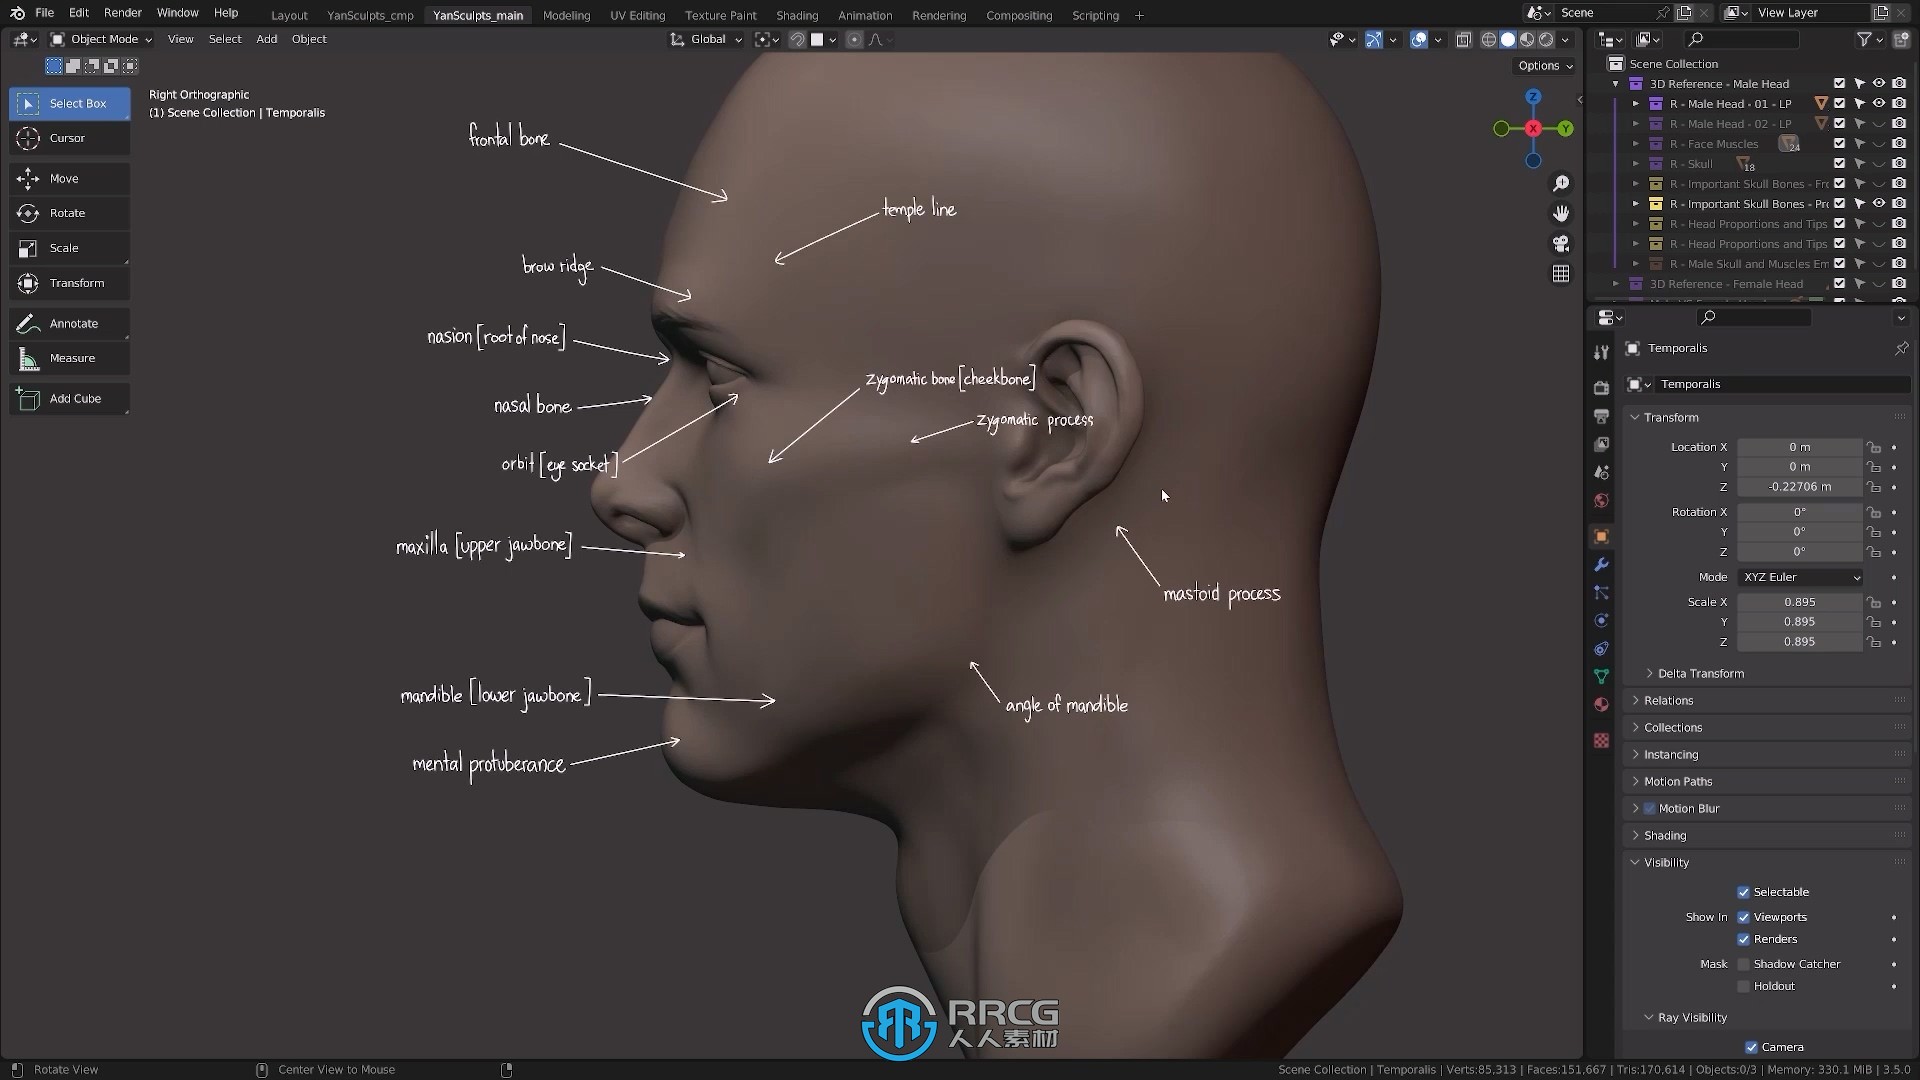This screenshot has width=1920, height=1080.
Task: Open the Material properties tab
Action: [x=1601, y=705]
